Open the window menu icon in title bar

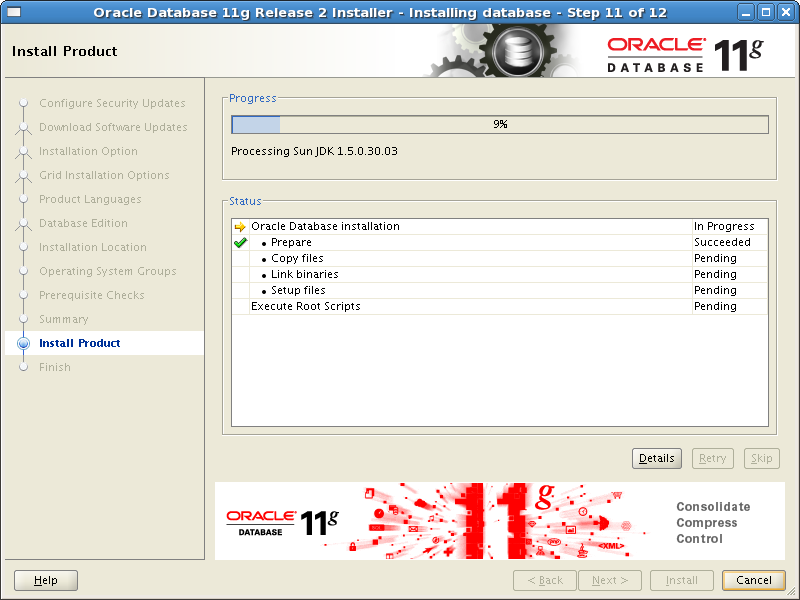click(14, 12)
